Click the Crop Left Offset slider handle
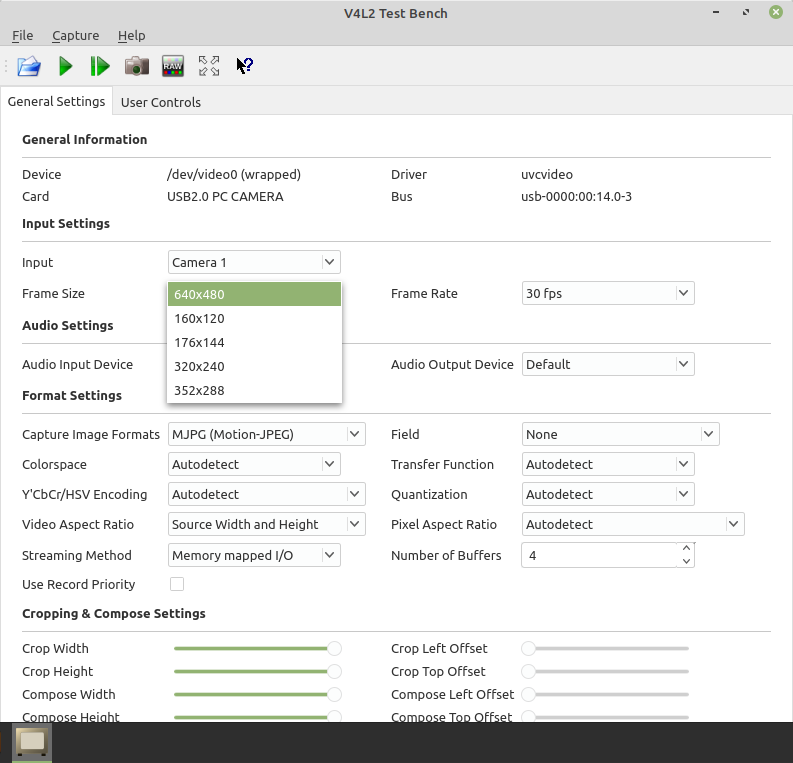 tap(528, 649)
